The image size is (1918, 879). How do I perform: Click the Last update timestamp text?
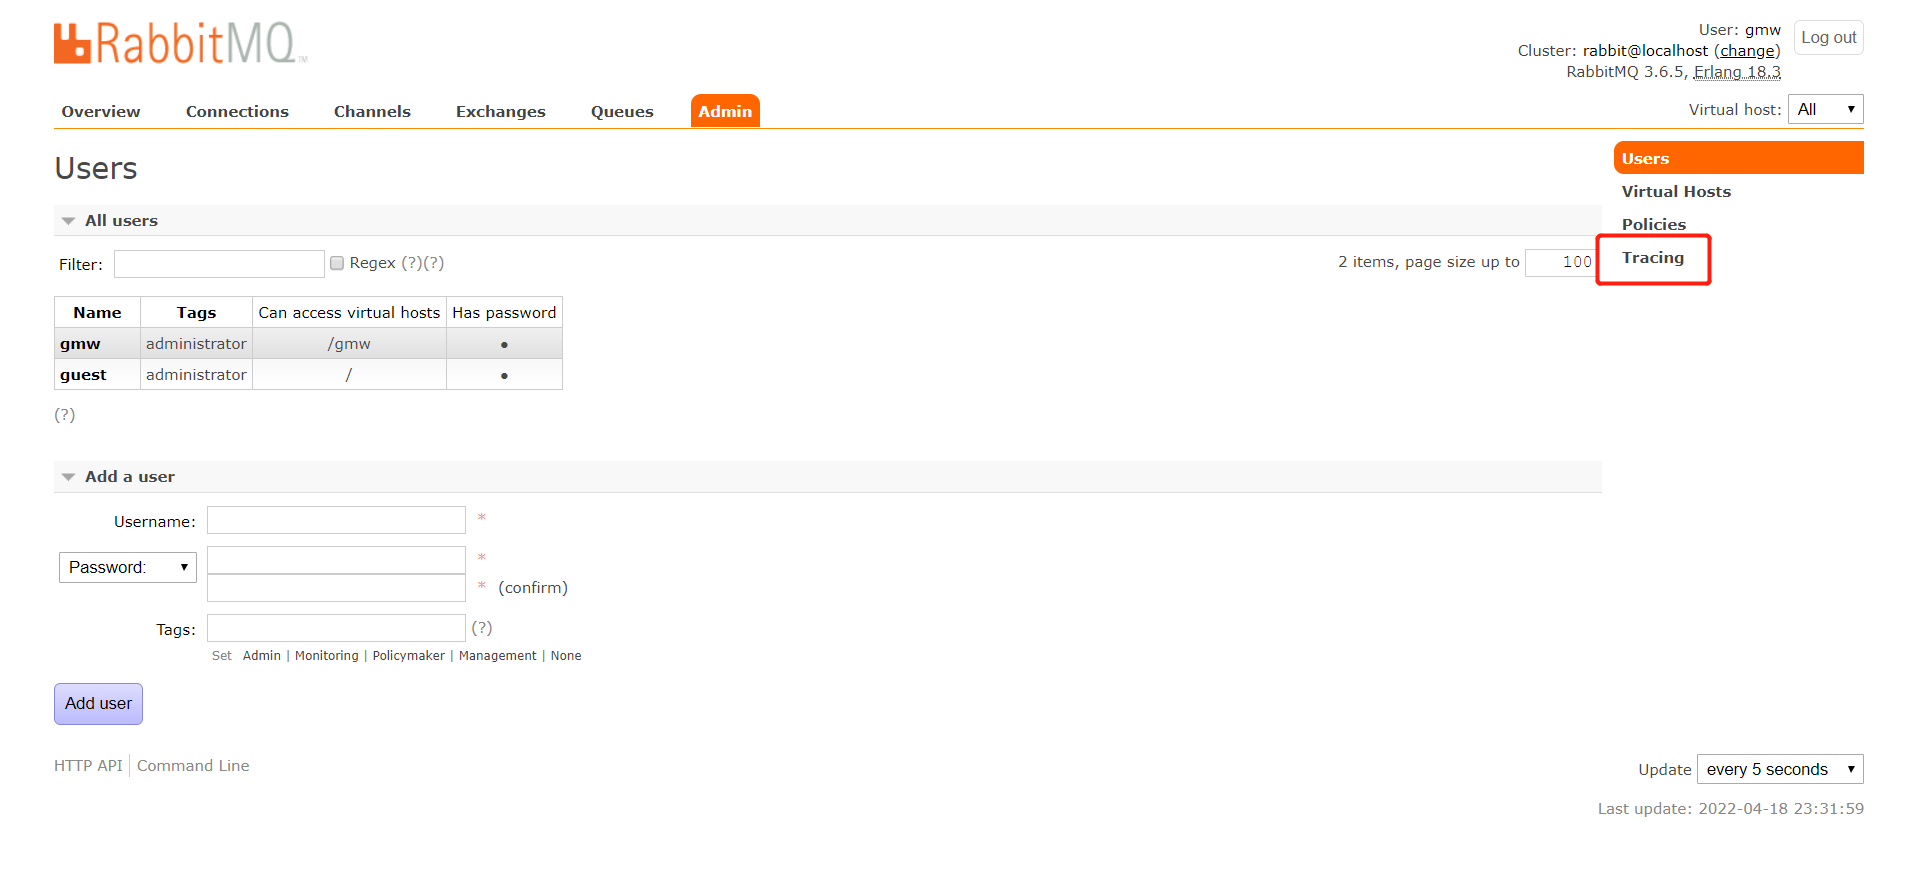coord(1731,809)
